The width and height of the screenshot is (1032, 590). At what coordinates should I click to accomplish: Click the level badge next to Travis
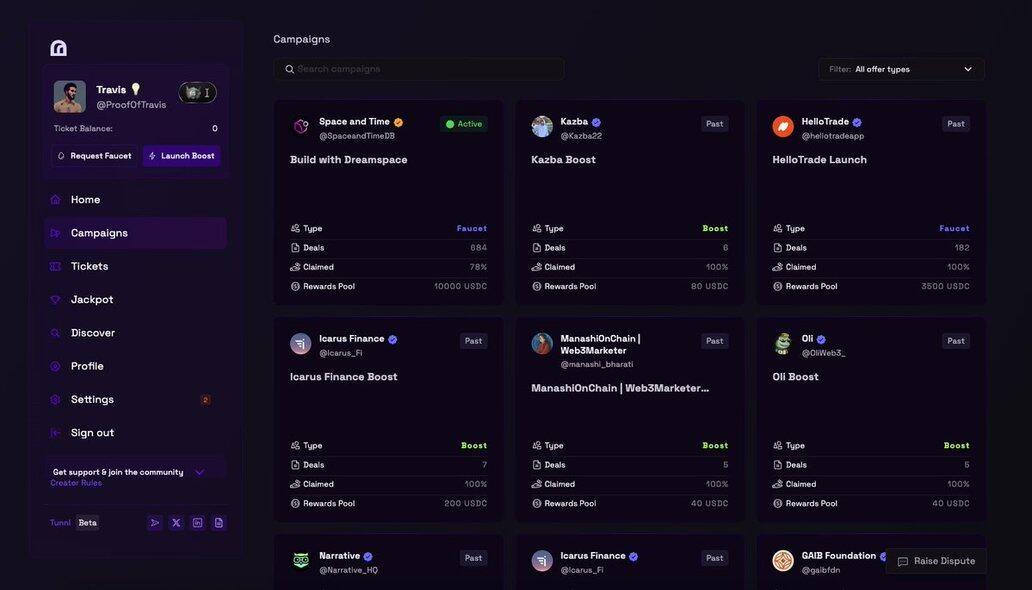coord(198,93)
